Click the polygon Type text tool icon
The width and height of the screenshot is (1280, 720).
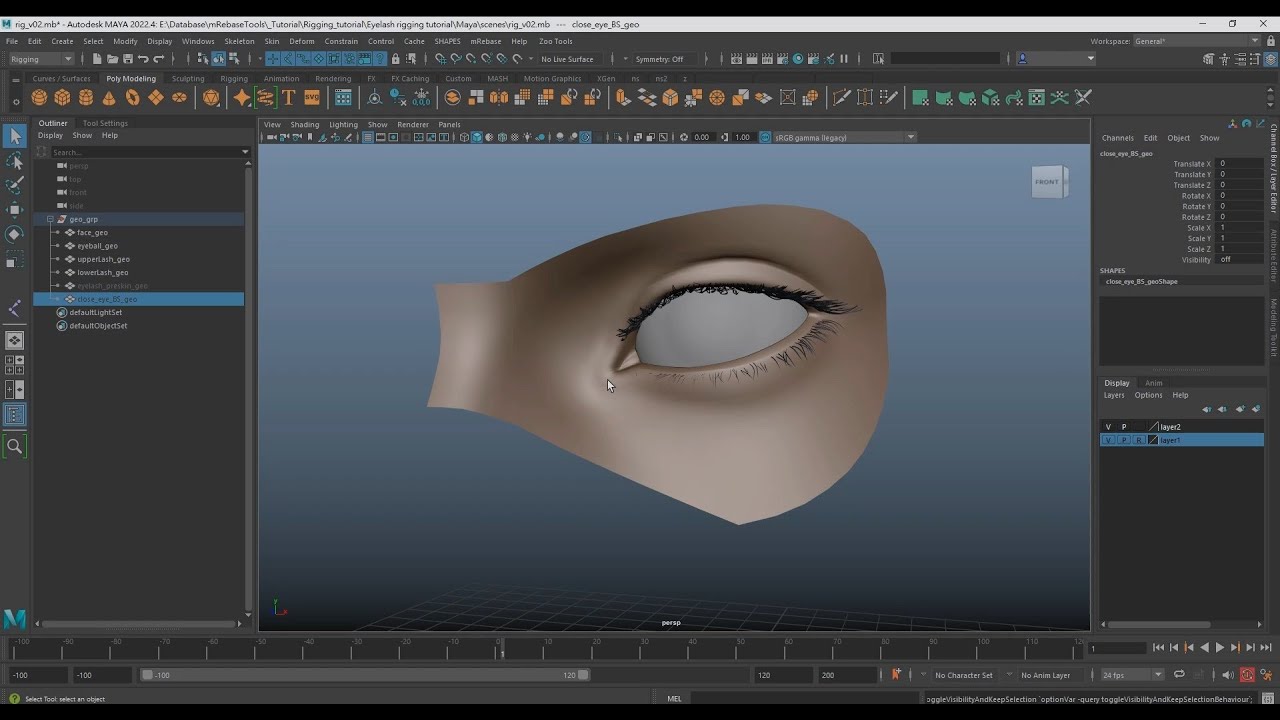click(289, 97)
